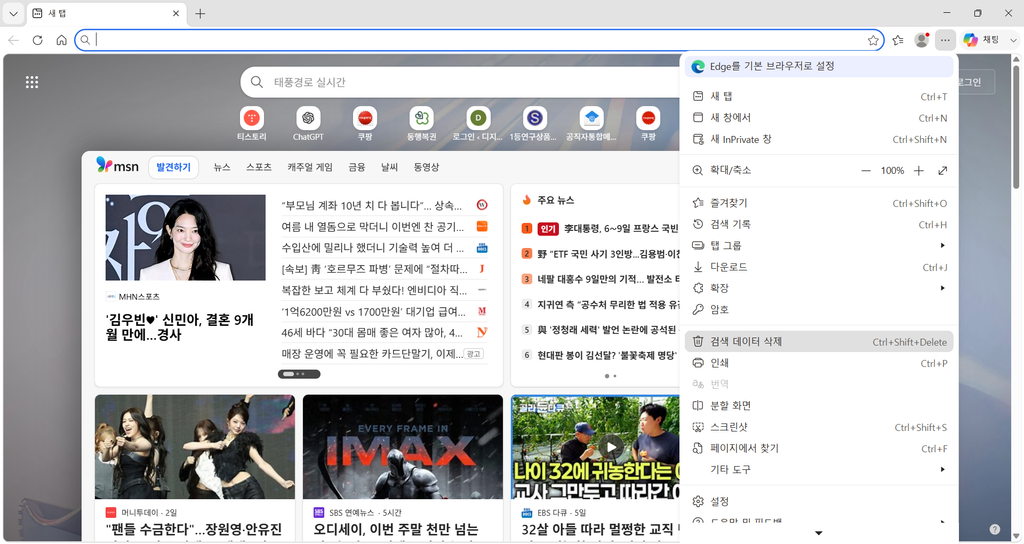Open the tab actions dropdown arrow
Image resolution: width=1024 pixels, height=544 pixels.
pyautogui.click(x=13, y=13)
